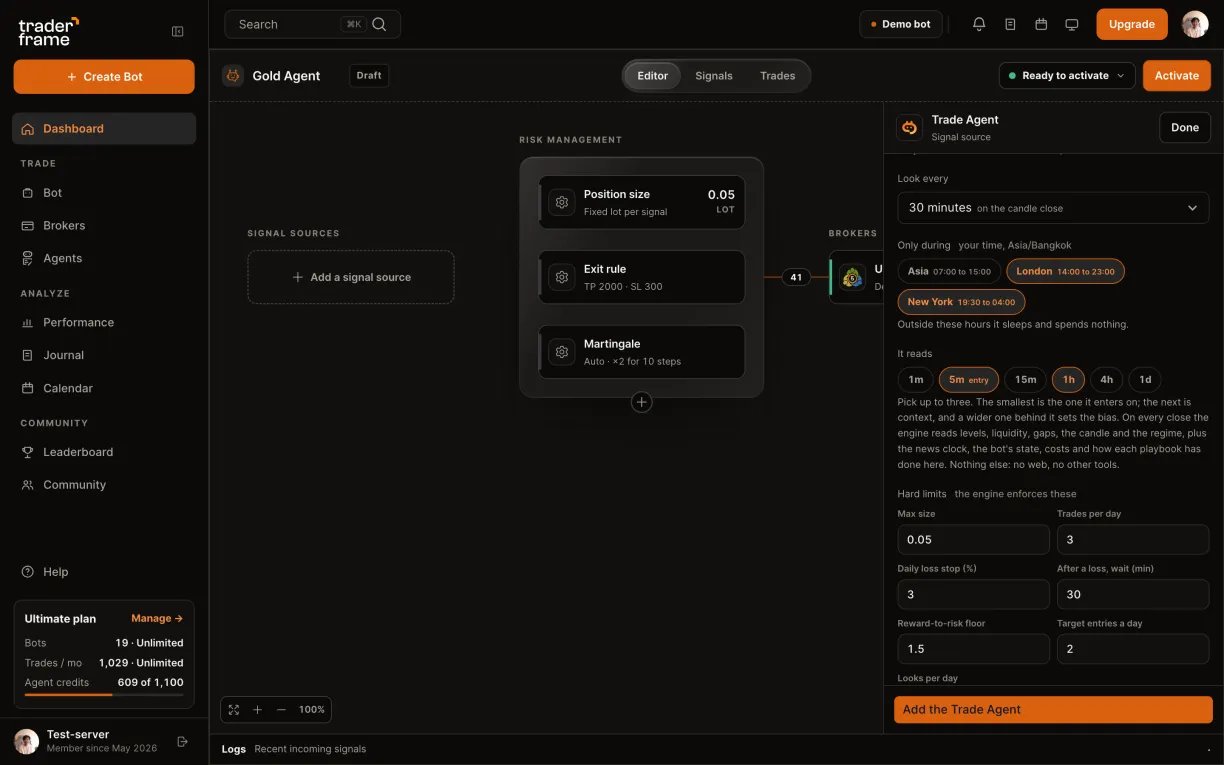Image resolution: width=1224 pixels, height=765 pixels.
Task: Switch to the Signals tab
Action: point(714,76)
